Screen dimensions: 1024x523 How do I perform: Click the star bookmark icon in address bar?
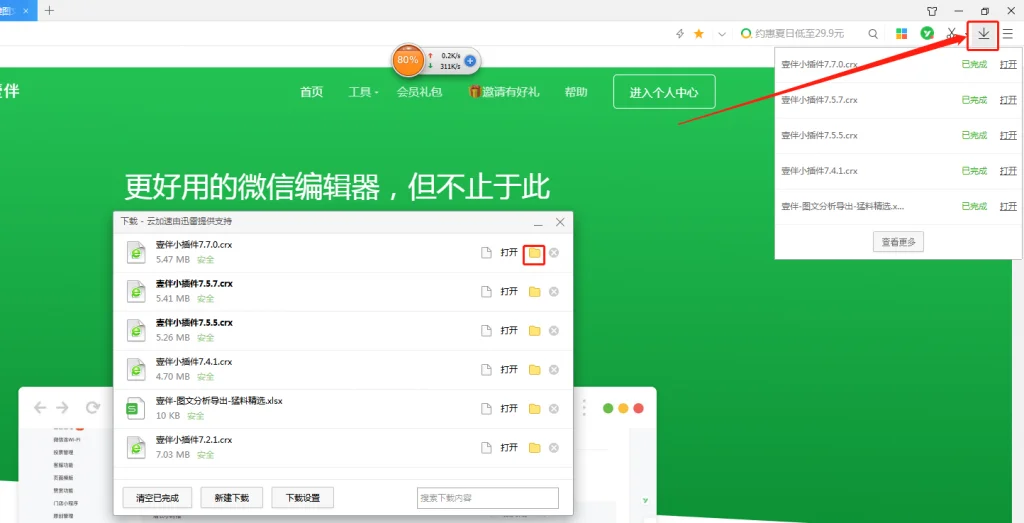coord(699,34)
